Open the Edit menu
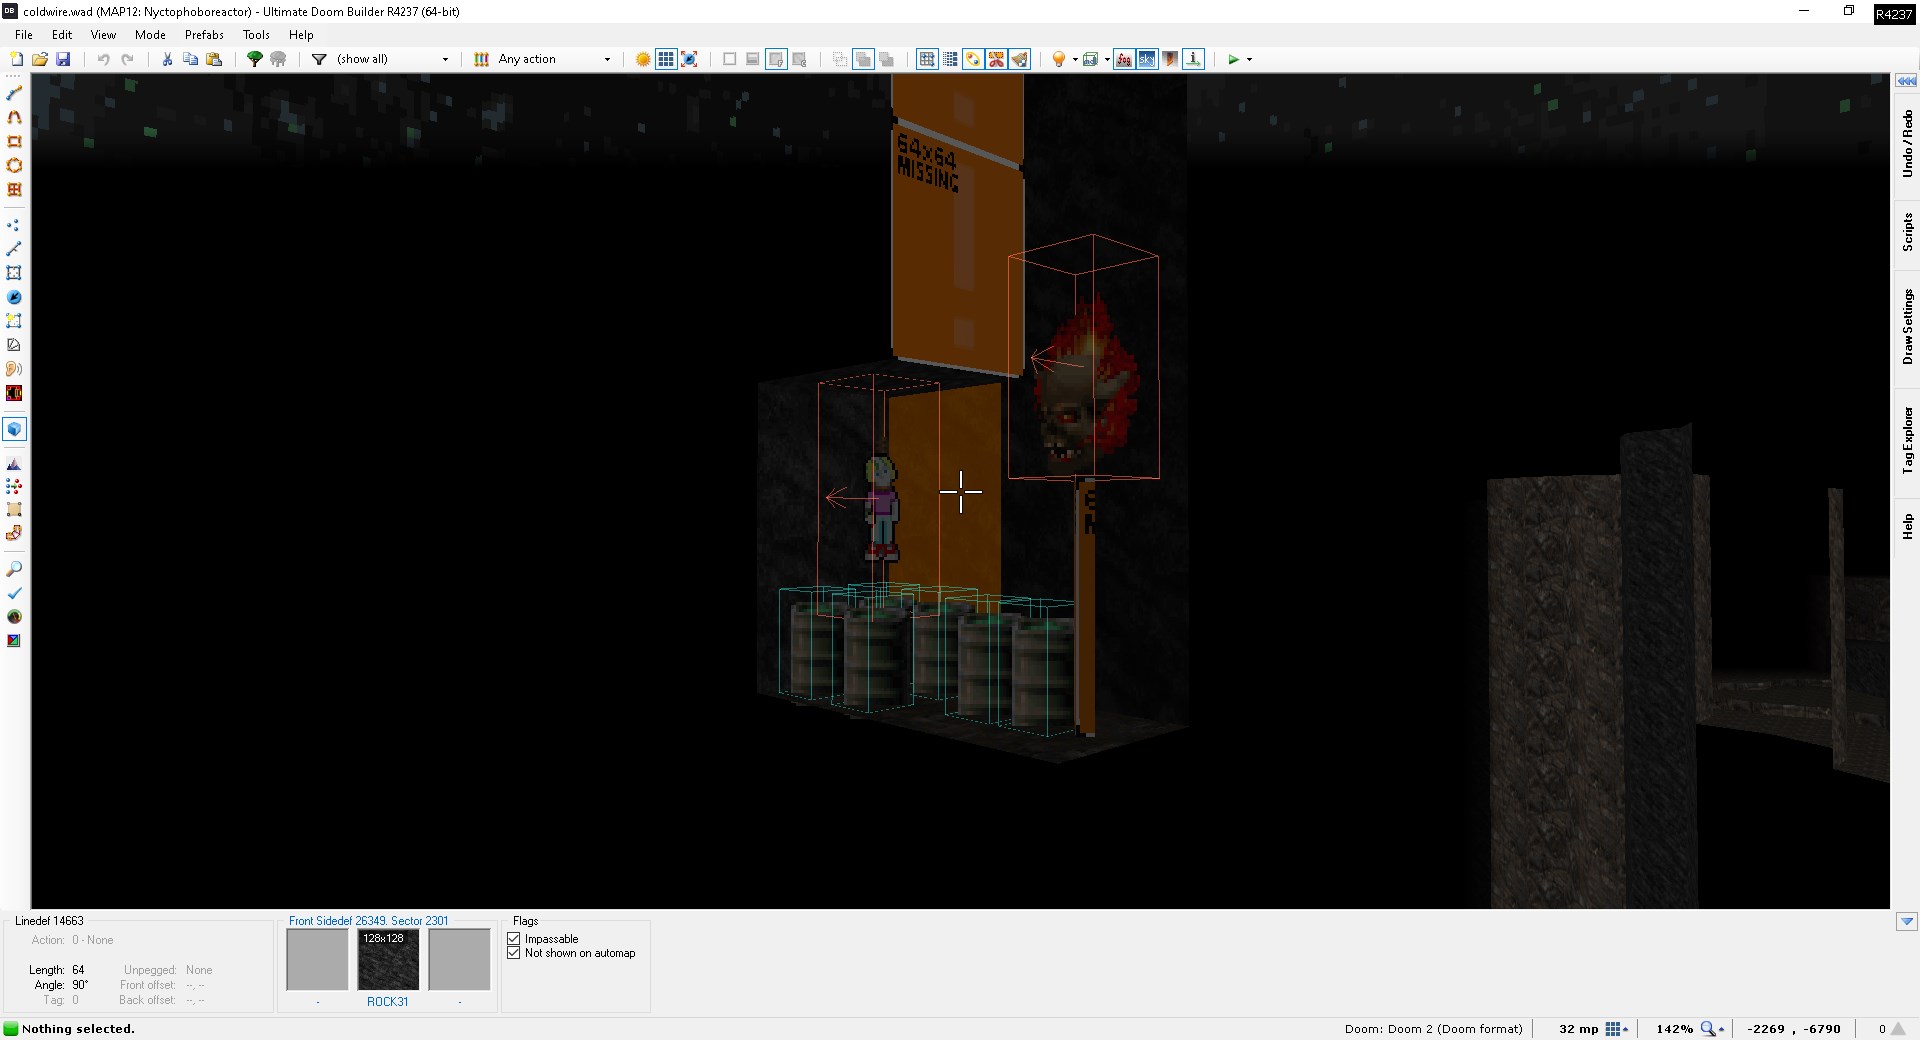The image size is (1920, 1040). [x=62, y=34]
